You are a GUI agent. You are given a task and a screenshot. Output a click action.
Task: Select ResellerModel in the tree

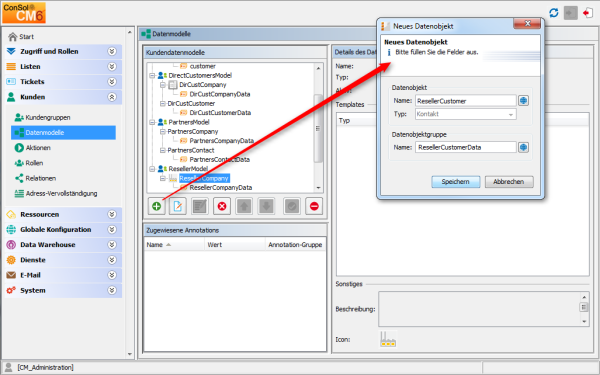point(188,169)
